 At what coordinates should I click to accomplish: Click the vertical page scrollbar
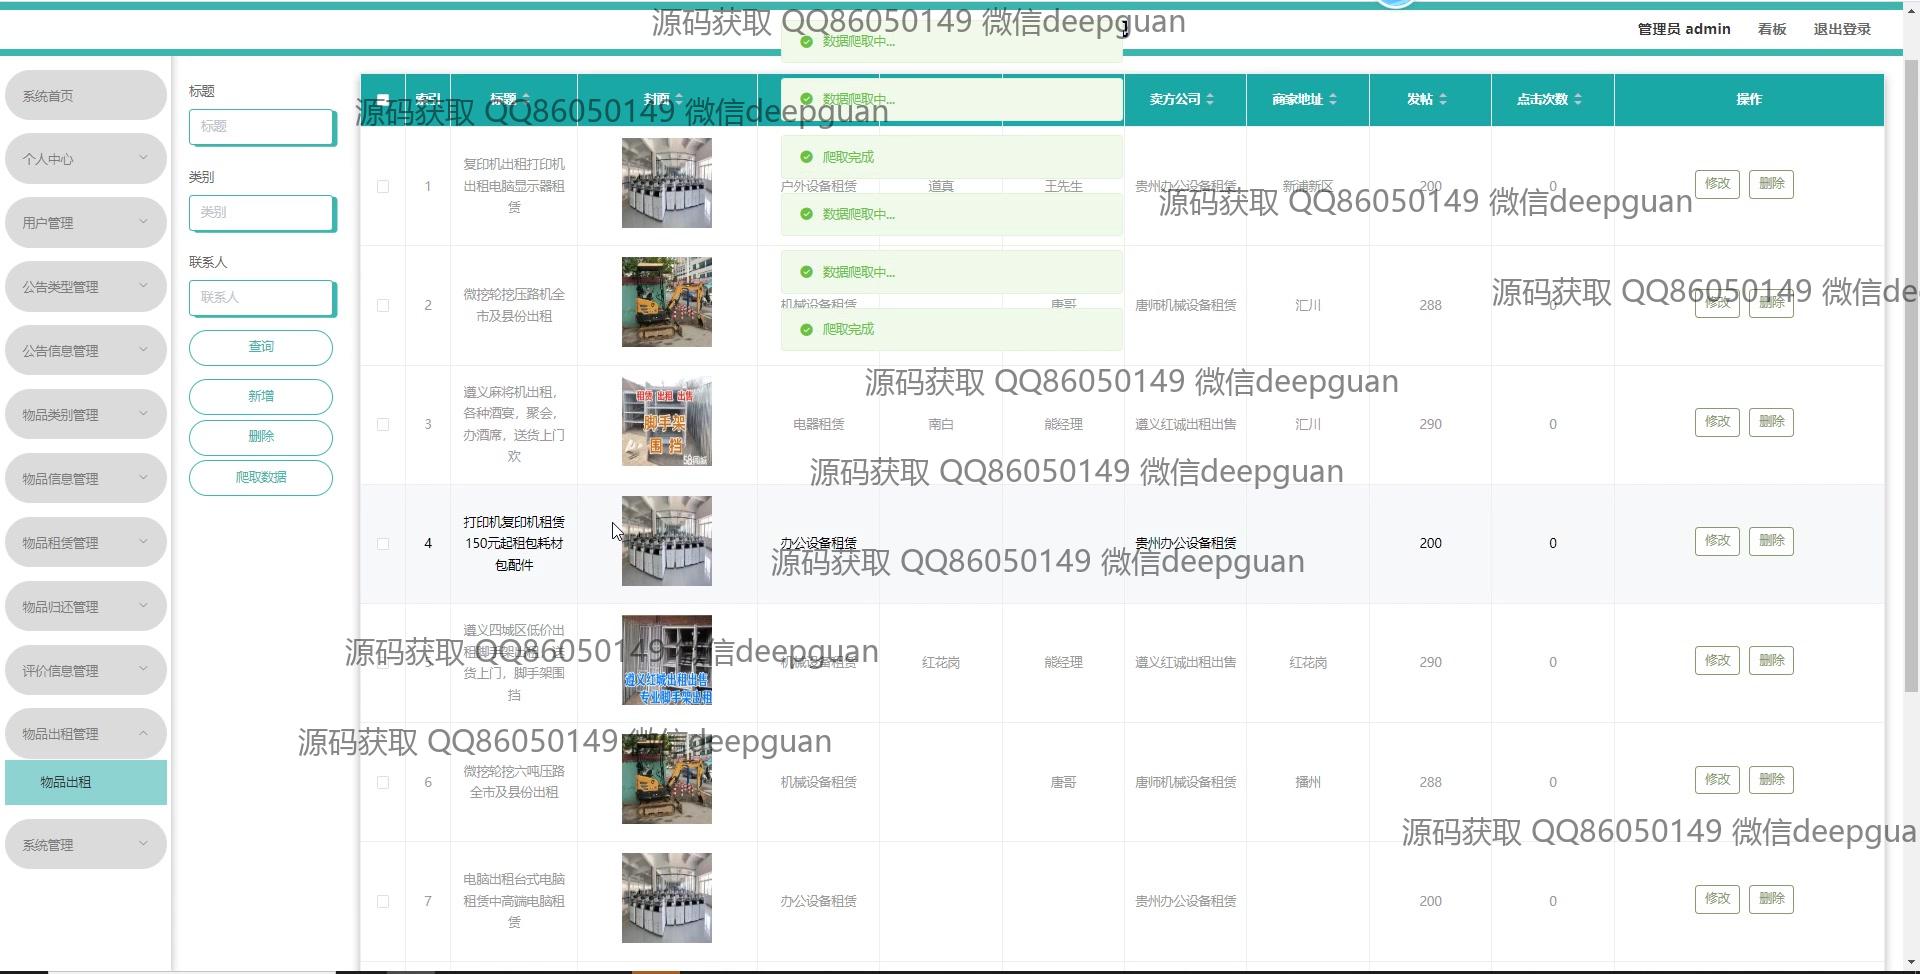[x=1911, y=375]
